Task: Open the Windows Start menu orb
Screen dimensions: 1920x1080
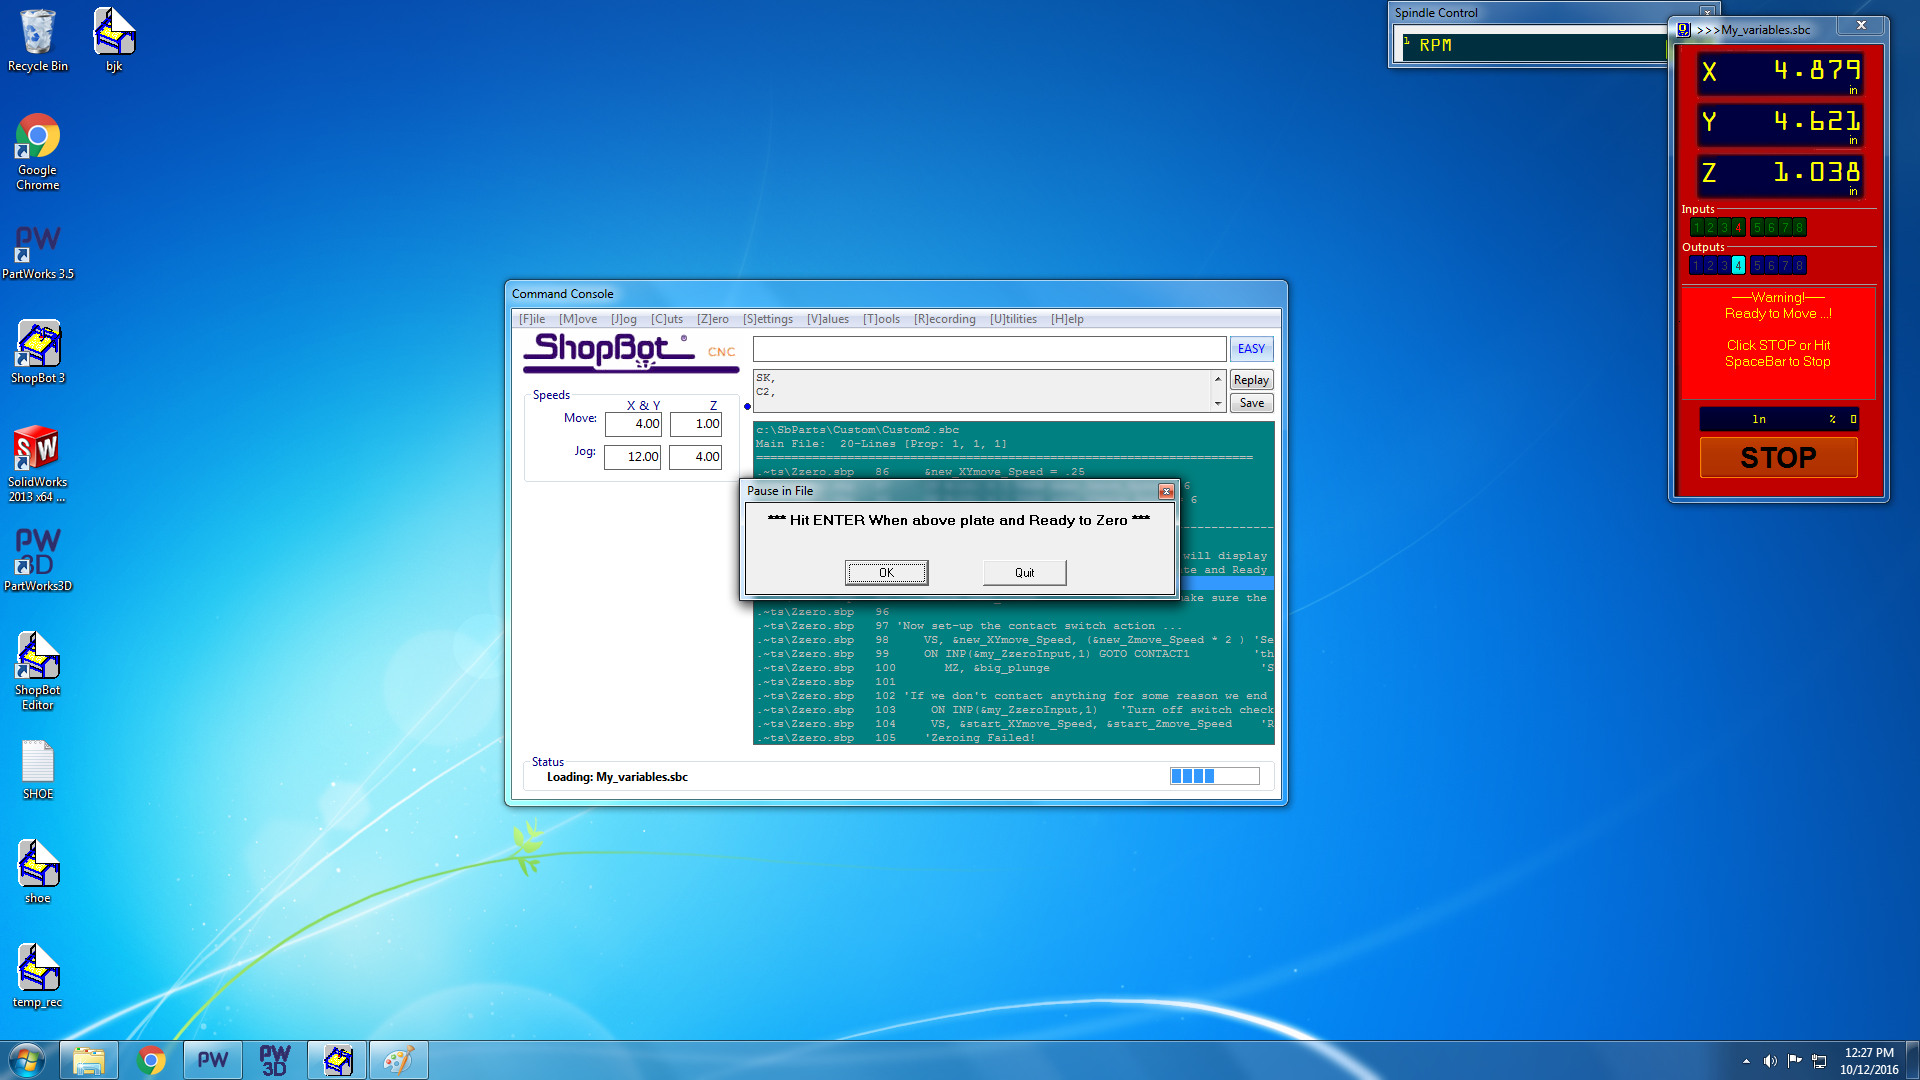Action: (27, 1060)
